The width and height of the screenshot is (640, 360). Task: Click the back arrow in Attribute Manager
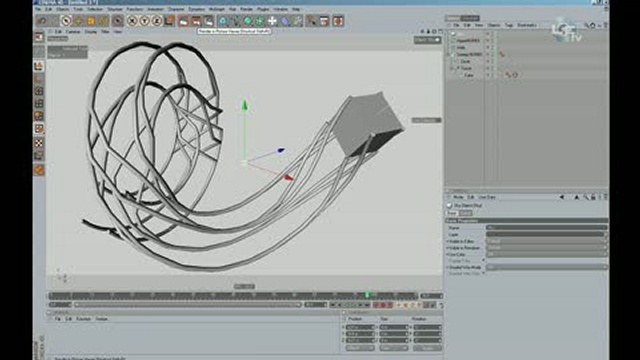click(x=562, y=197)
